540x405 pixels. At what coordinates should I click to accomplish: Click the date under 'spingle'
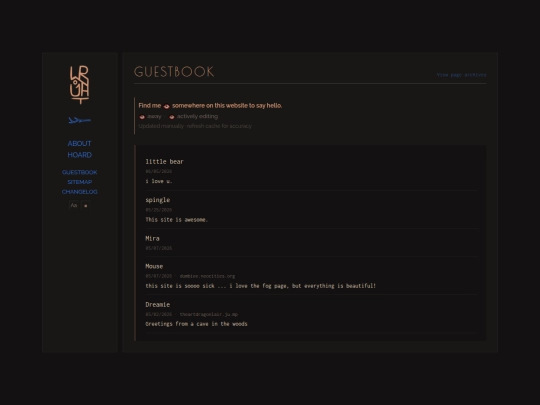[x=158, y=210]
